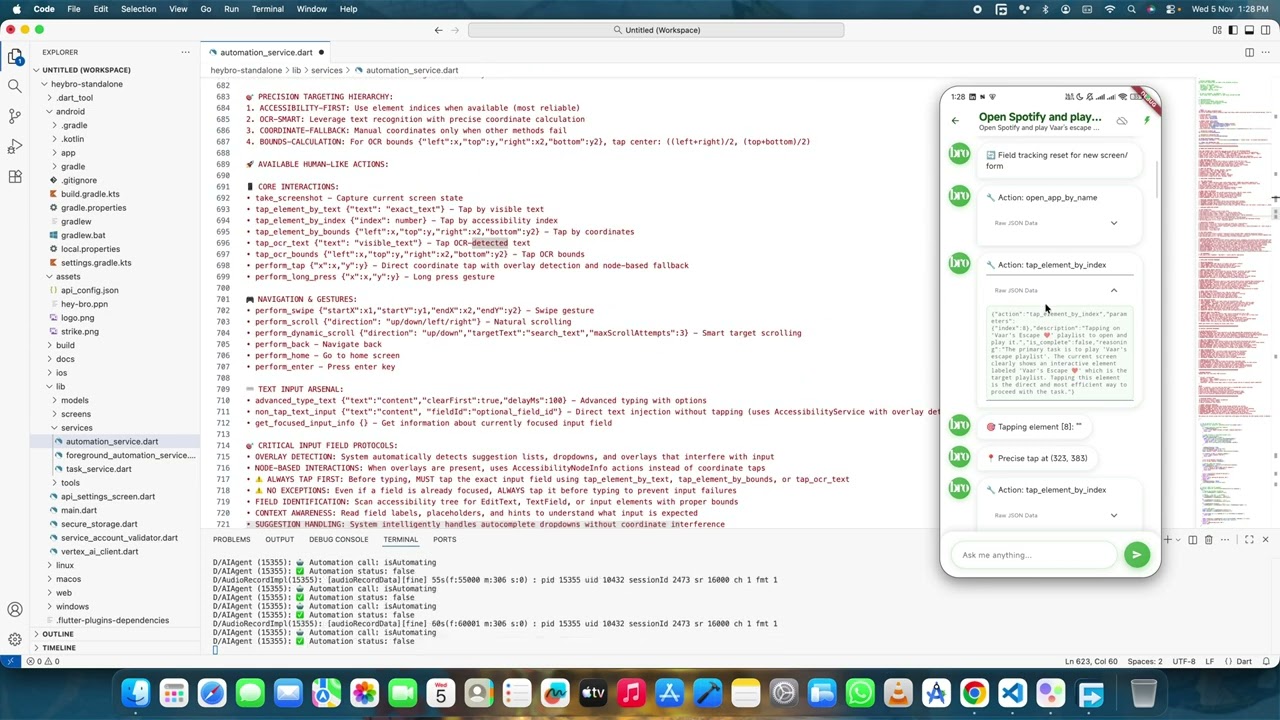Click the Accounts icon in activity bar
1280x720 pixels.
click(15, 609)
